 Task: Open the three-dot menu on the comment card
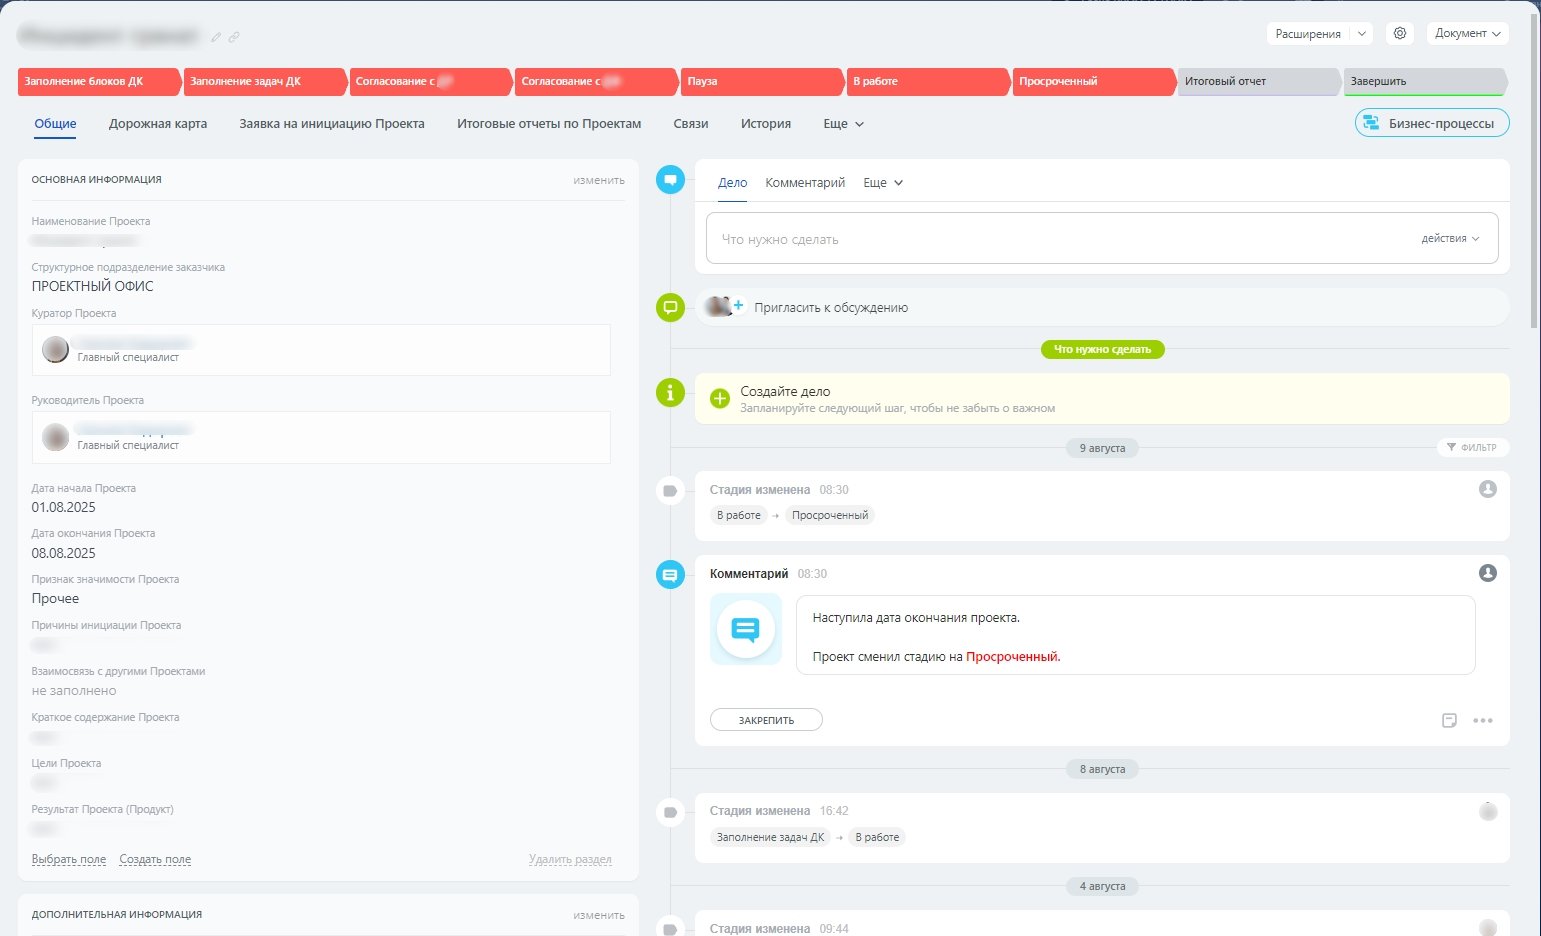1483,720
